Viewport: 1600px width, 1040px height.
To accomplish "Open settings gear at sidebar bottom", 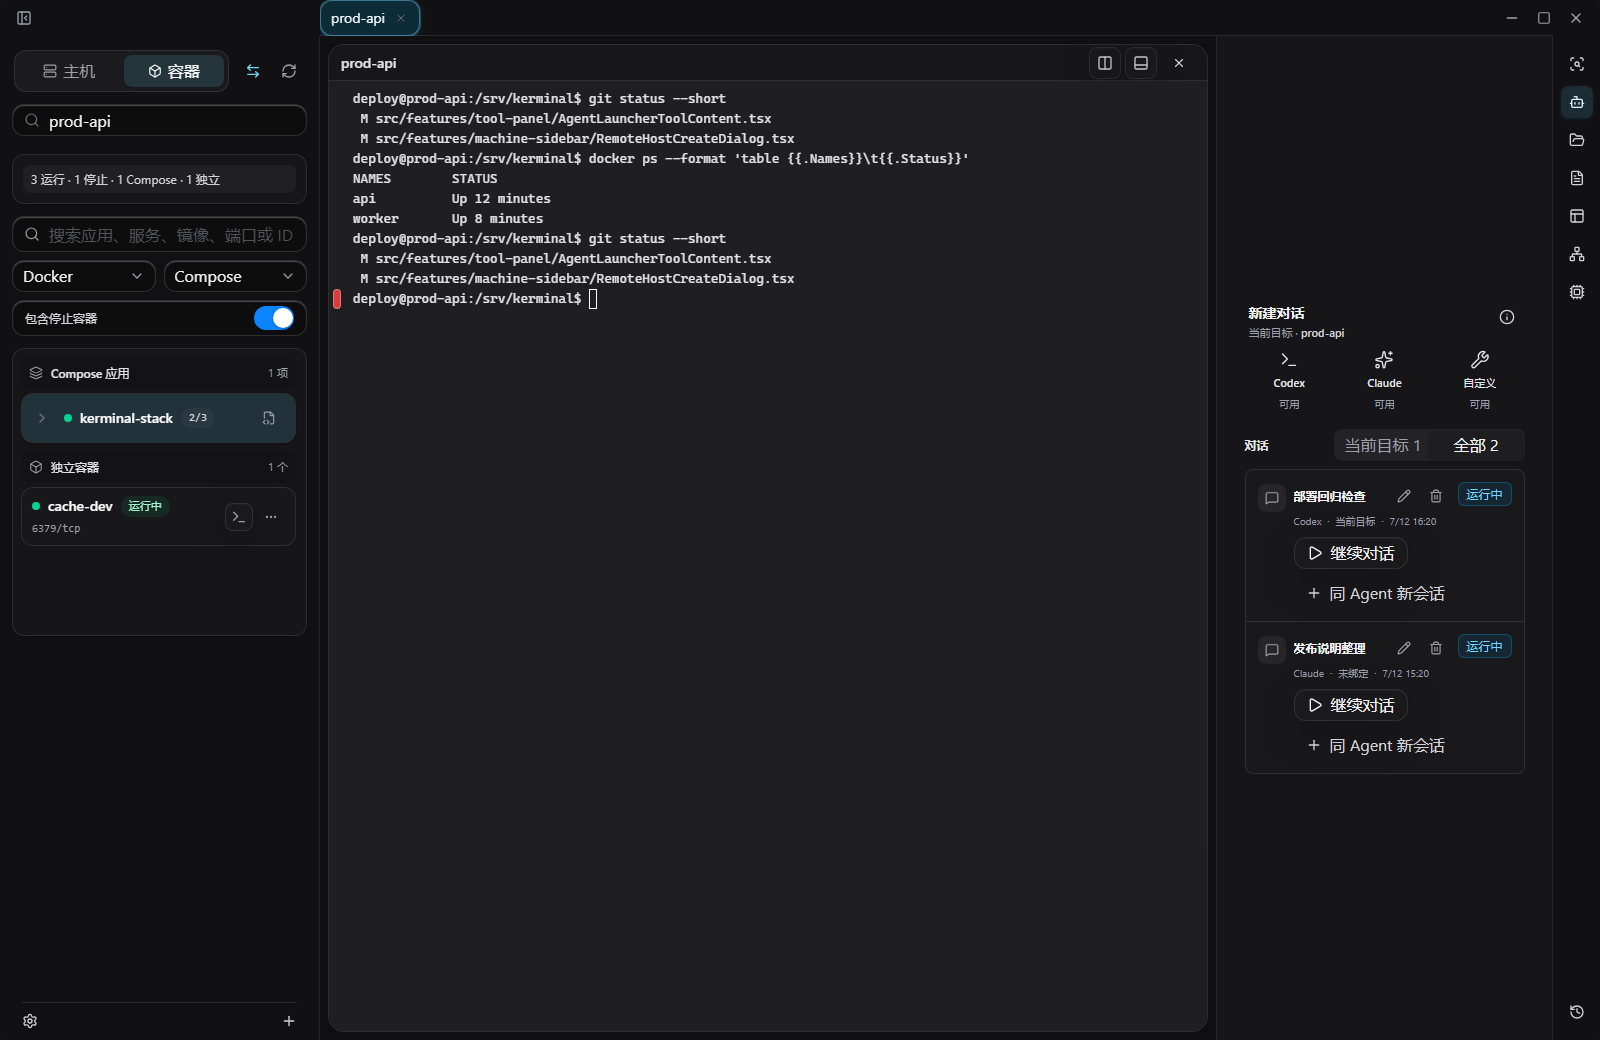I will coord(30,1021).
